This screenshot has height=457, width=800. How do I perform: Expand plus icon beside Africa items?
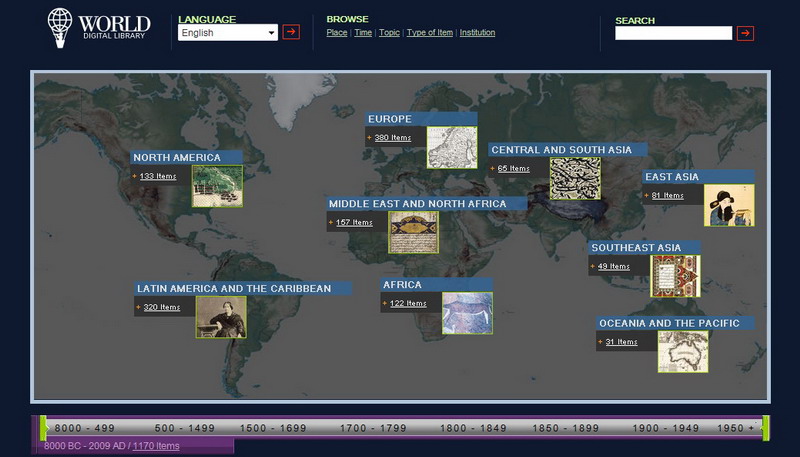tap(385, 304)
